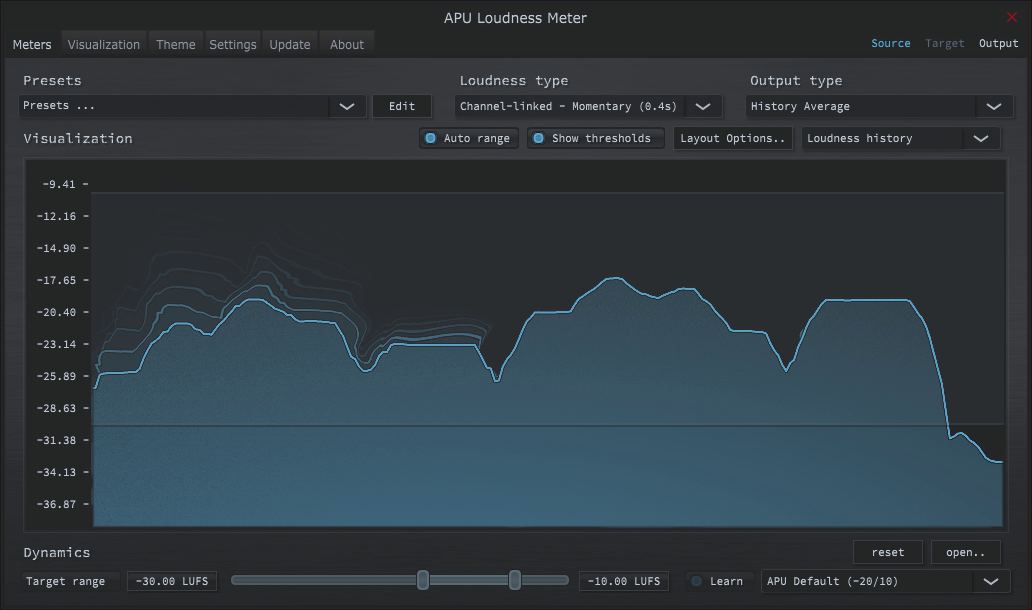
Task: Click the reset button
Action: [x=888, y=553]
